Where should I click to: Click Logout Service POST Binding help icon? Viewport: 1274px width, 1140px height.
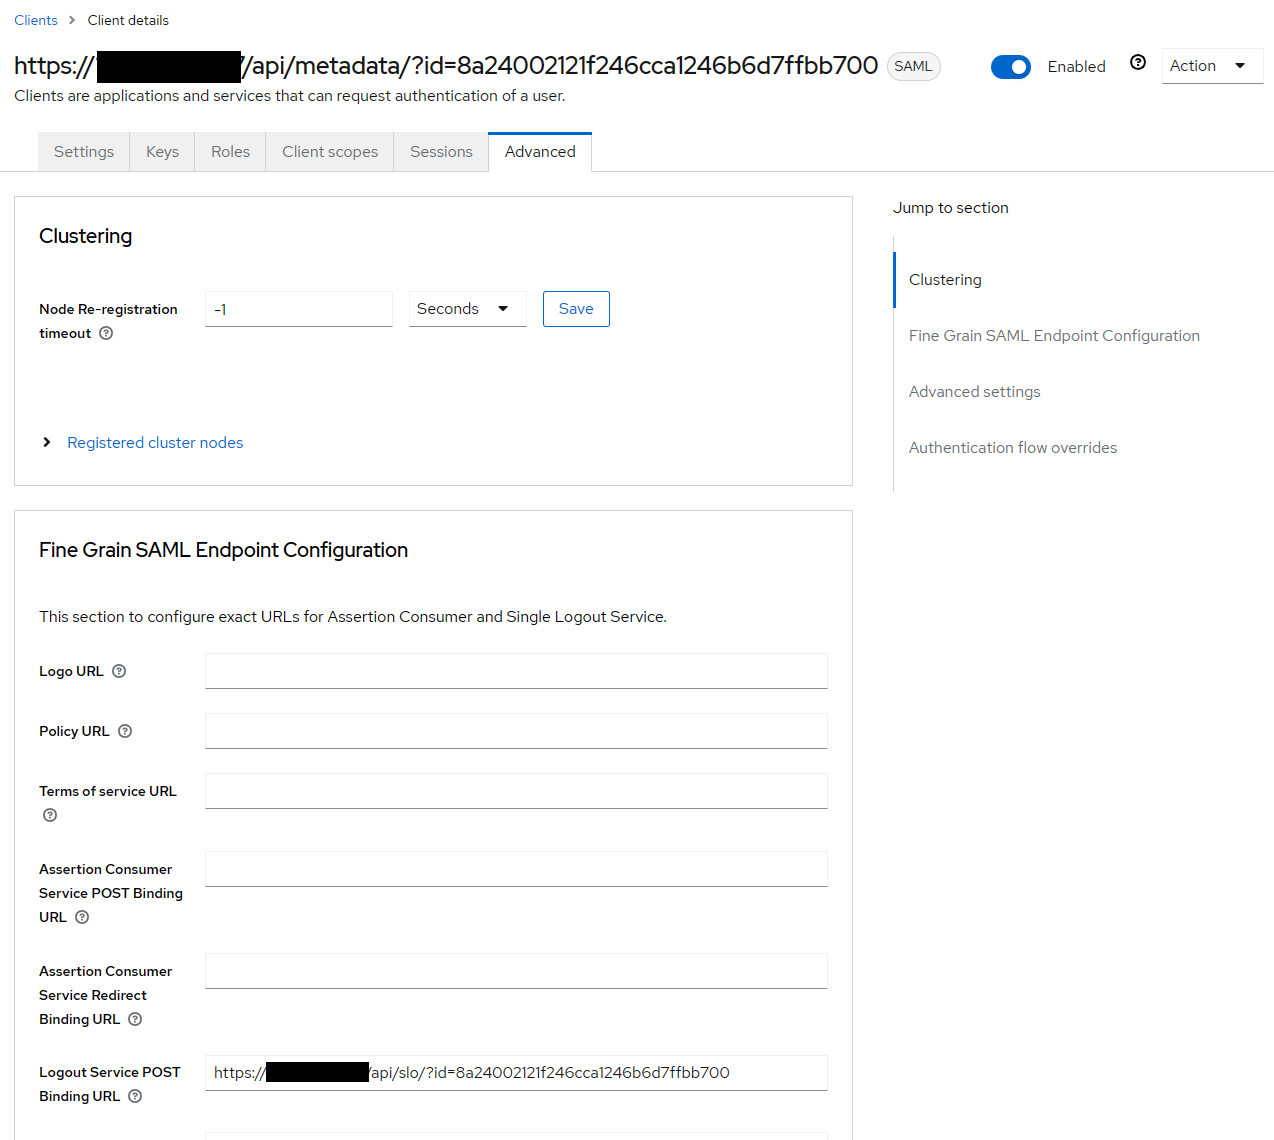pyautogui.click(x=135, y=1096)
